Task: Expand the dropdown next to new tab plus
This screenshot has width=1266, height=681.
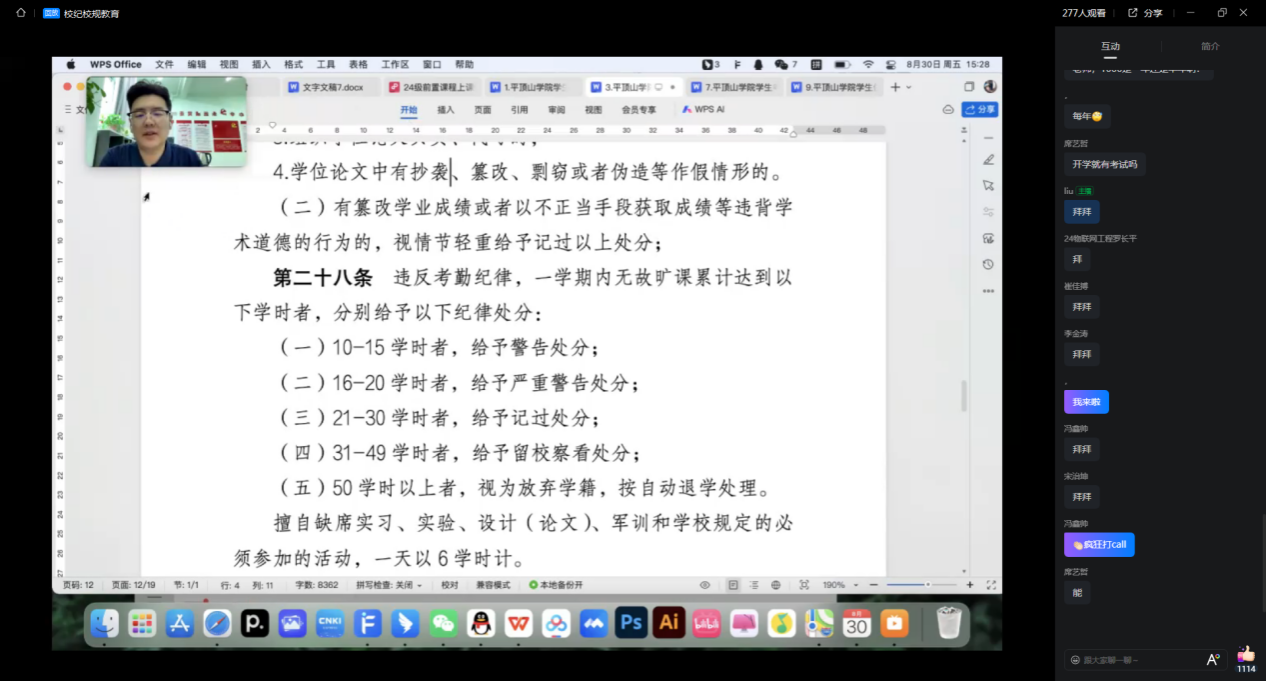Action: coord(909,88)
